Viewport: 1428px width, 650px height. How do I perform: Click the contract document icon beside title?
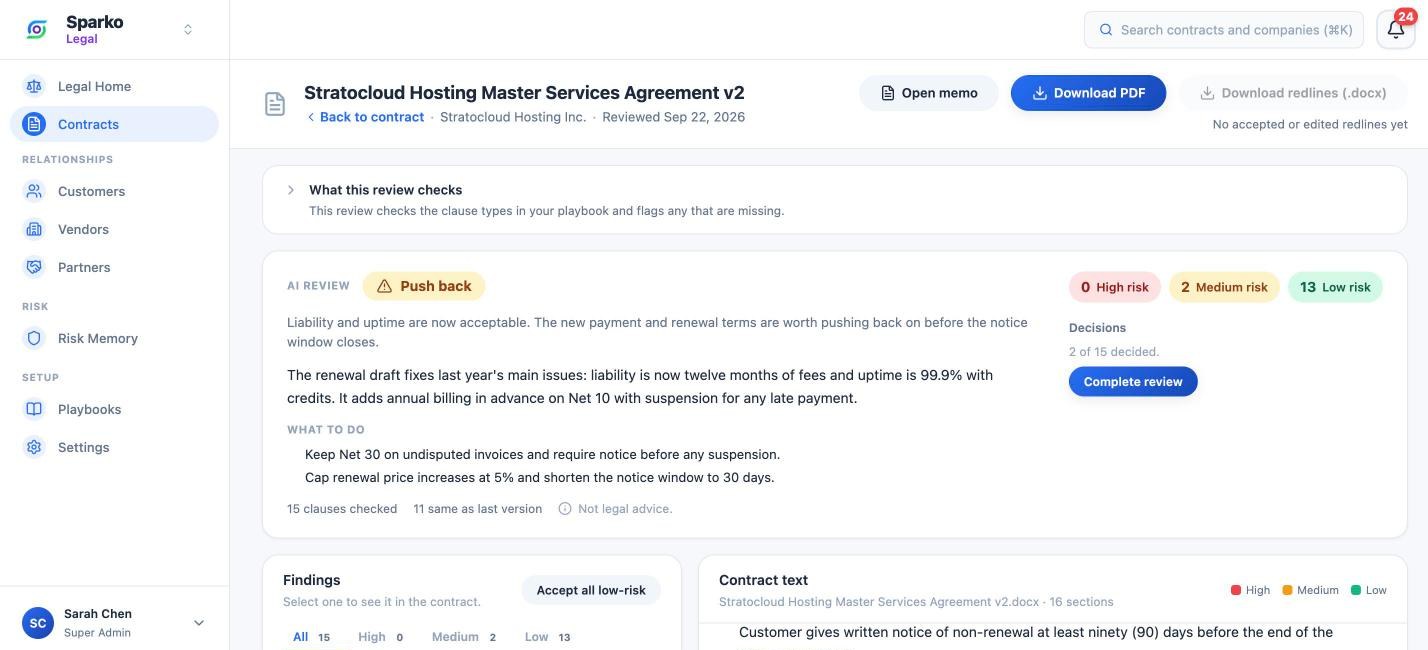click(275, 103)
